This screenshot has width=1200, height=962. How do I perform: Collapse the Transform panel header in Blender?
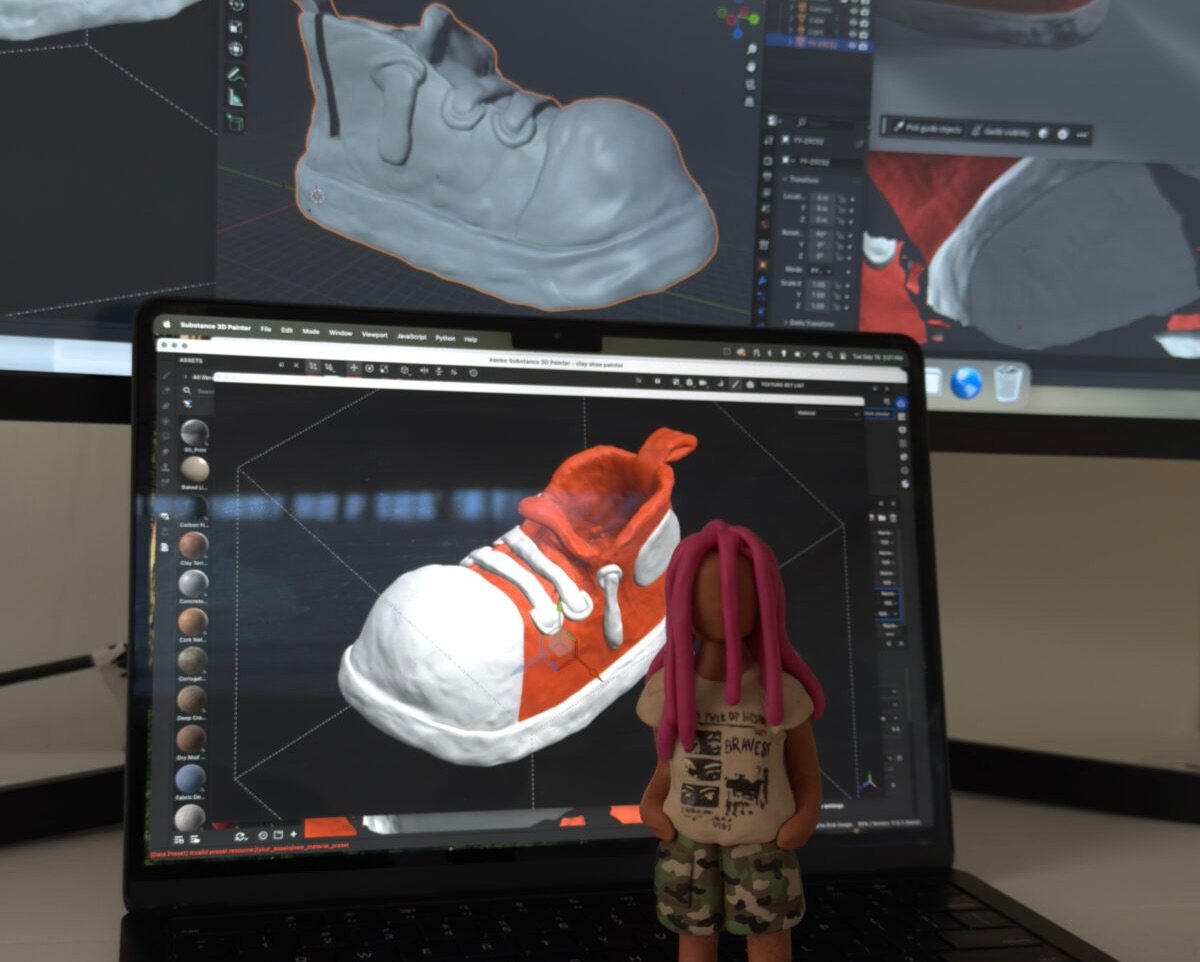pyautogui.click(x=802, y=179)
